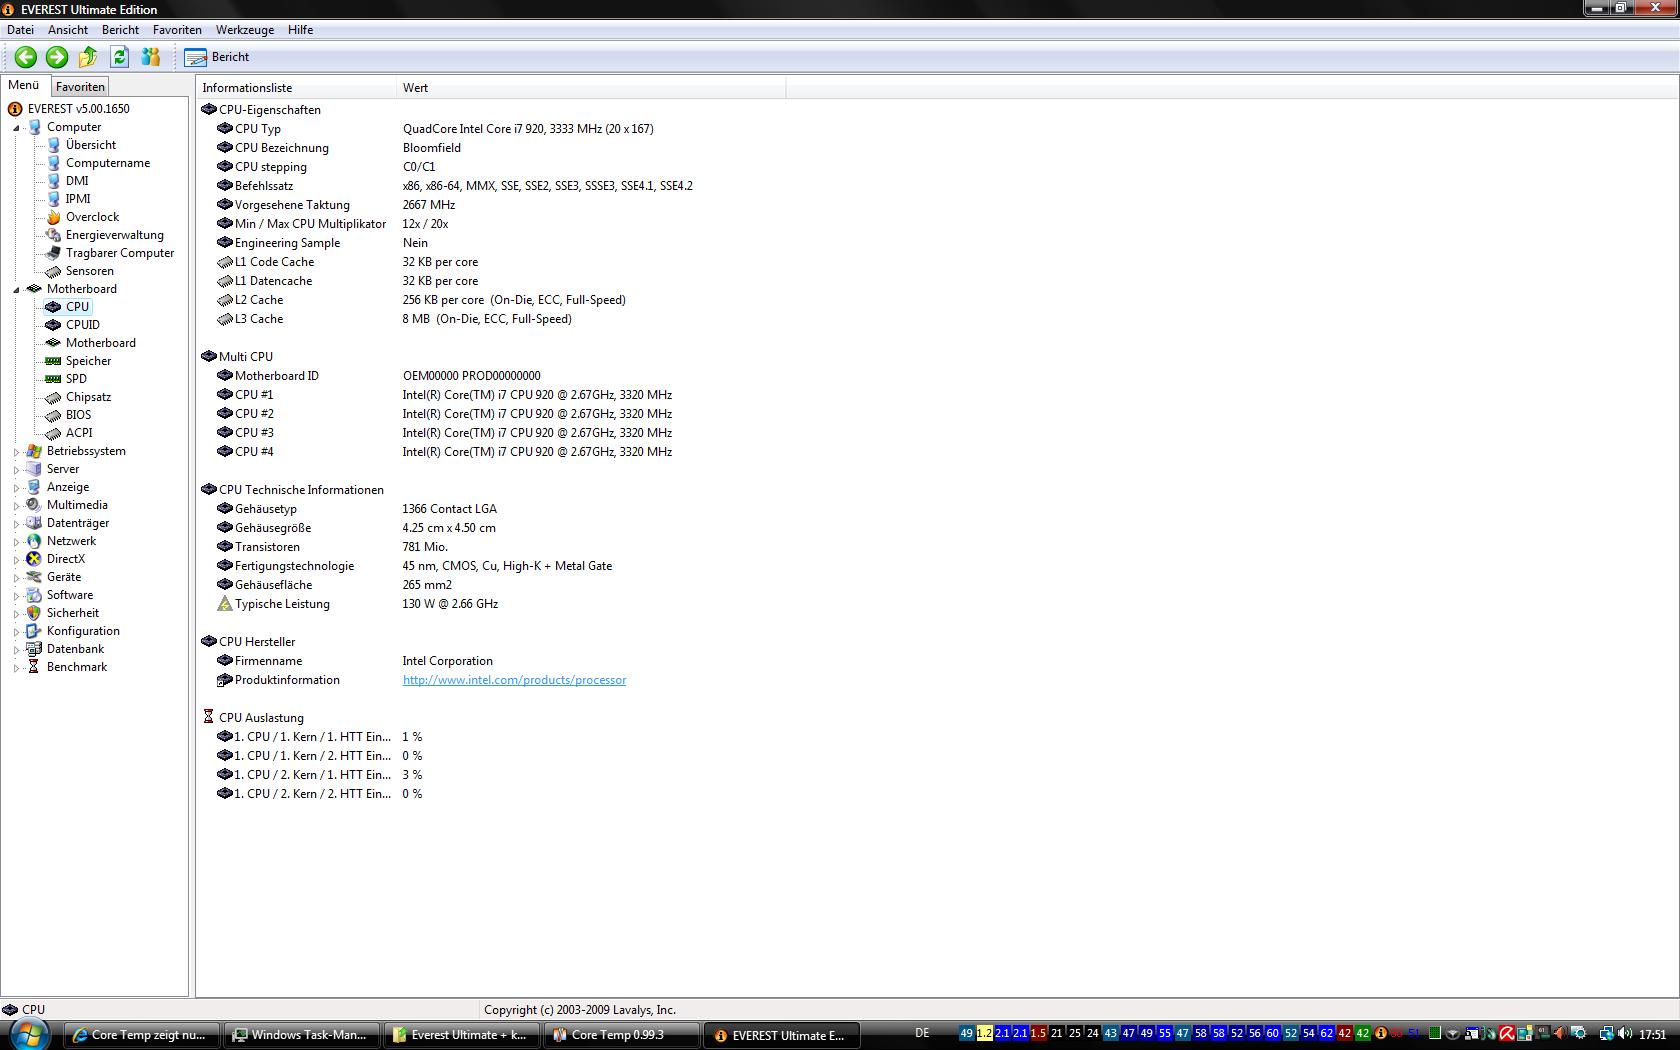
Task: Click the Energieverwaltung icon
Action: point(53,235)
